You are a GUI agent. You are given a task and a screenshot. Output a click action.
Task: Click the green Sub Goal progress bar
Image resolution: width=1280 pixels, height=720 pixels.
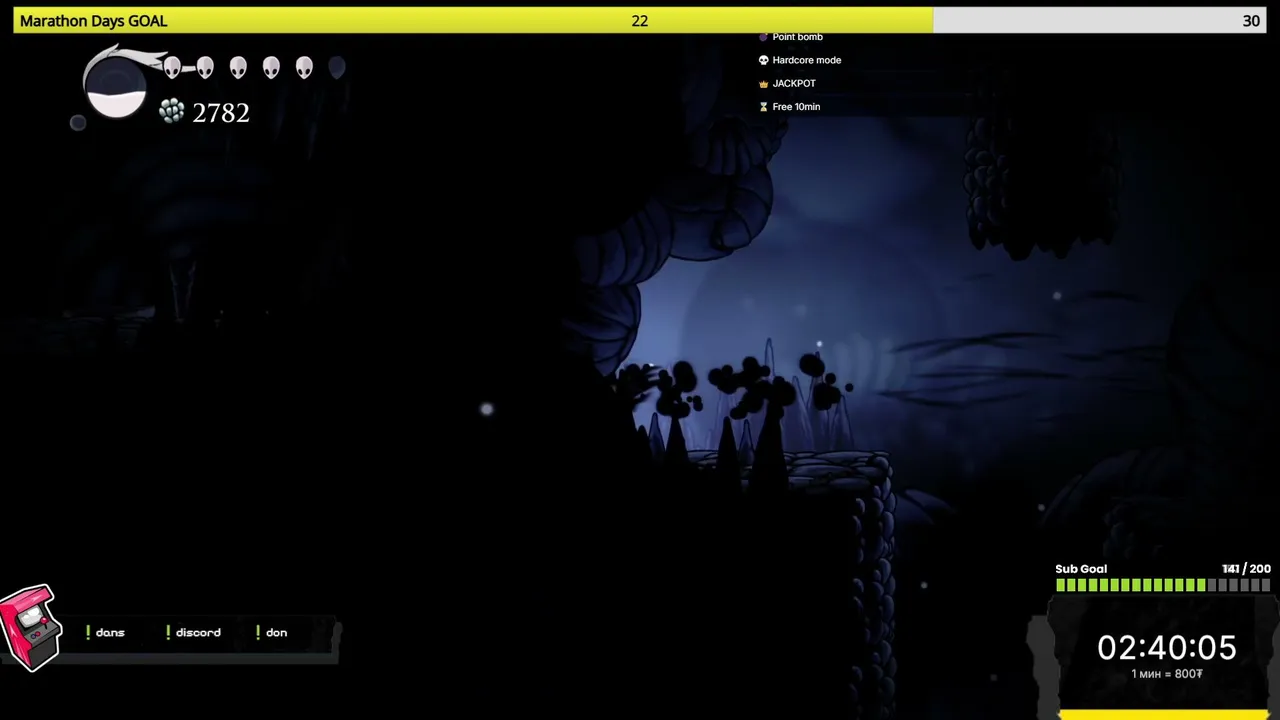point(1162,585)
